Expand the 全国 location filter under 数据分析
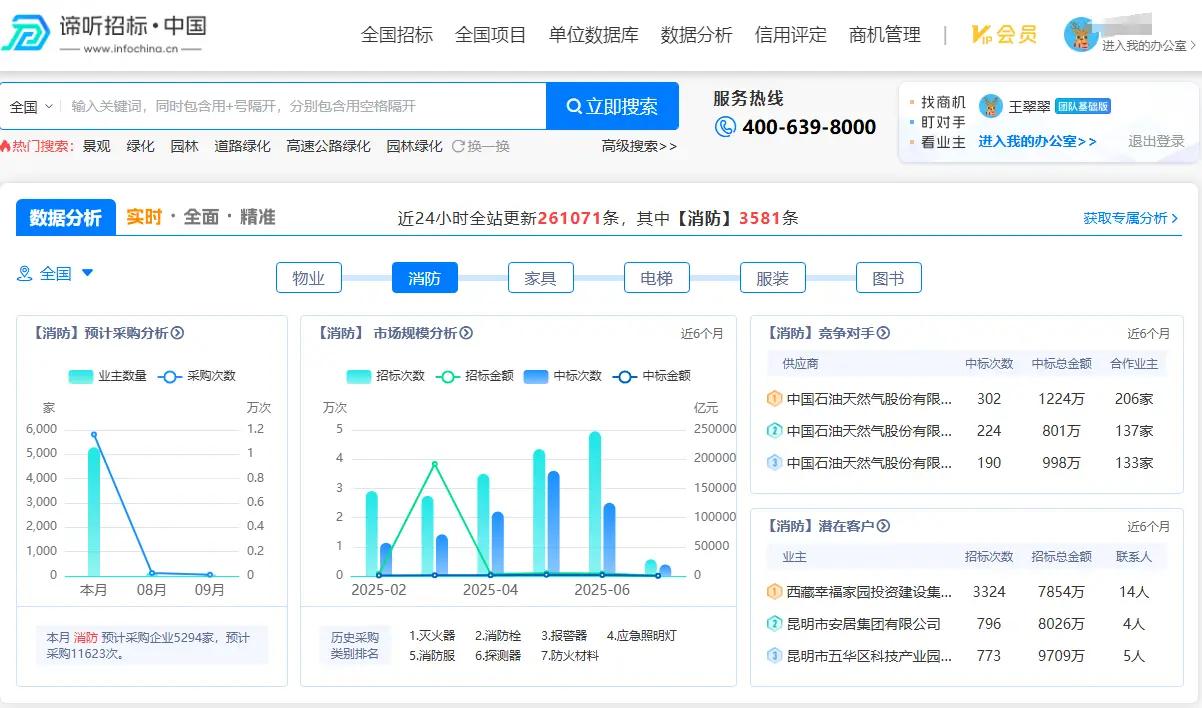Screen dimensions: 1202x708 point(56,273)
